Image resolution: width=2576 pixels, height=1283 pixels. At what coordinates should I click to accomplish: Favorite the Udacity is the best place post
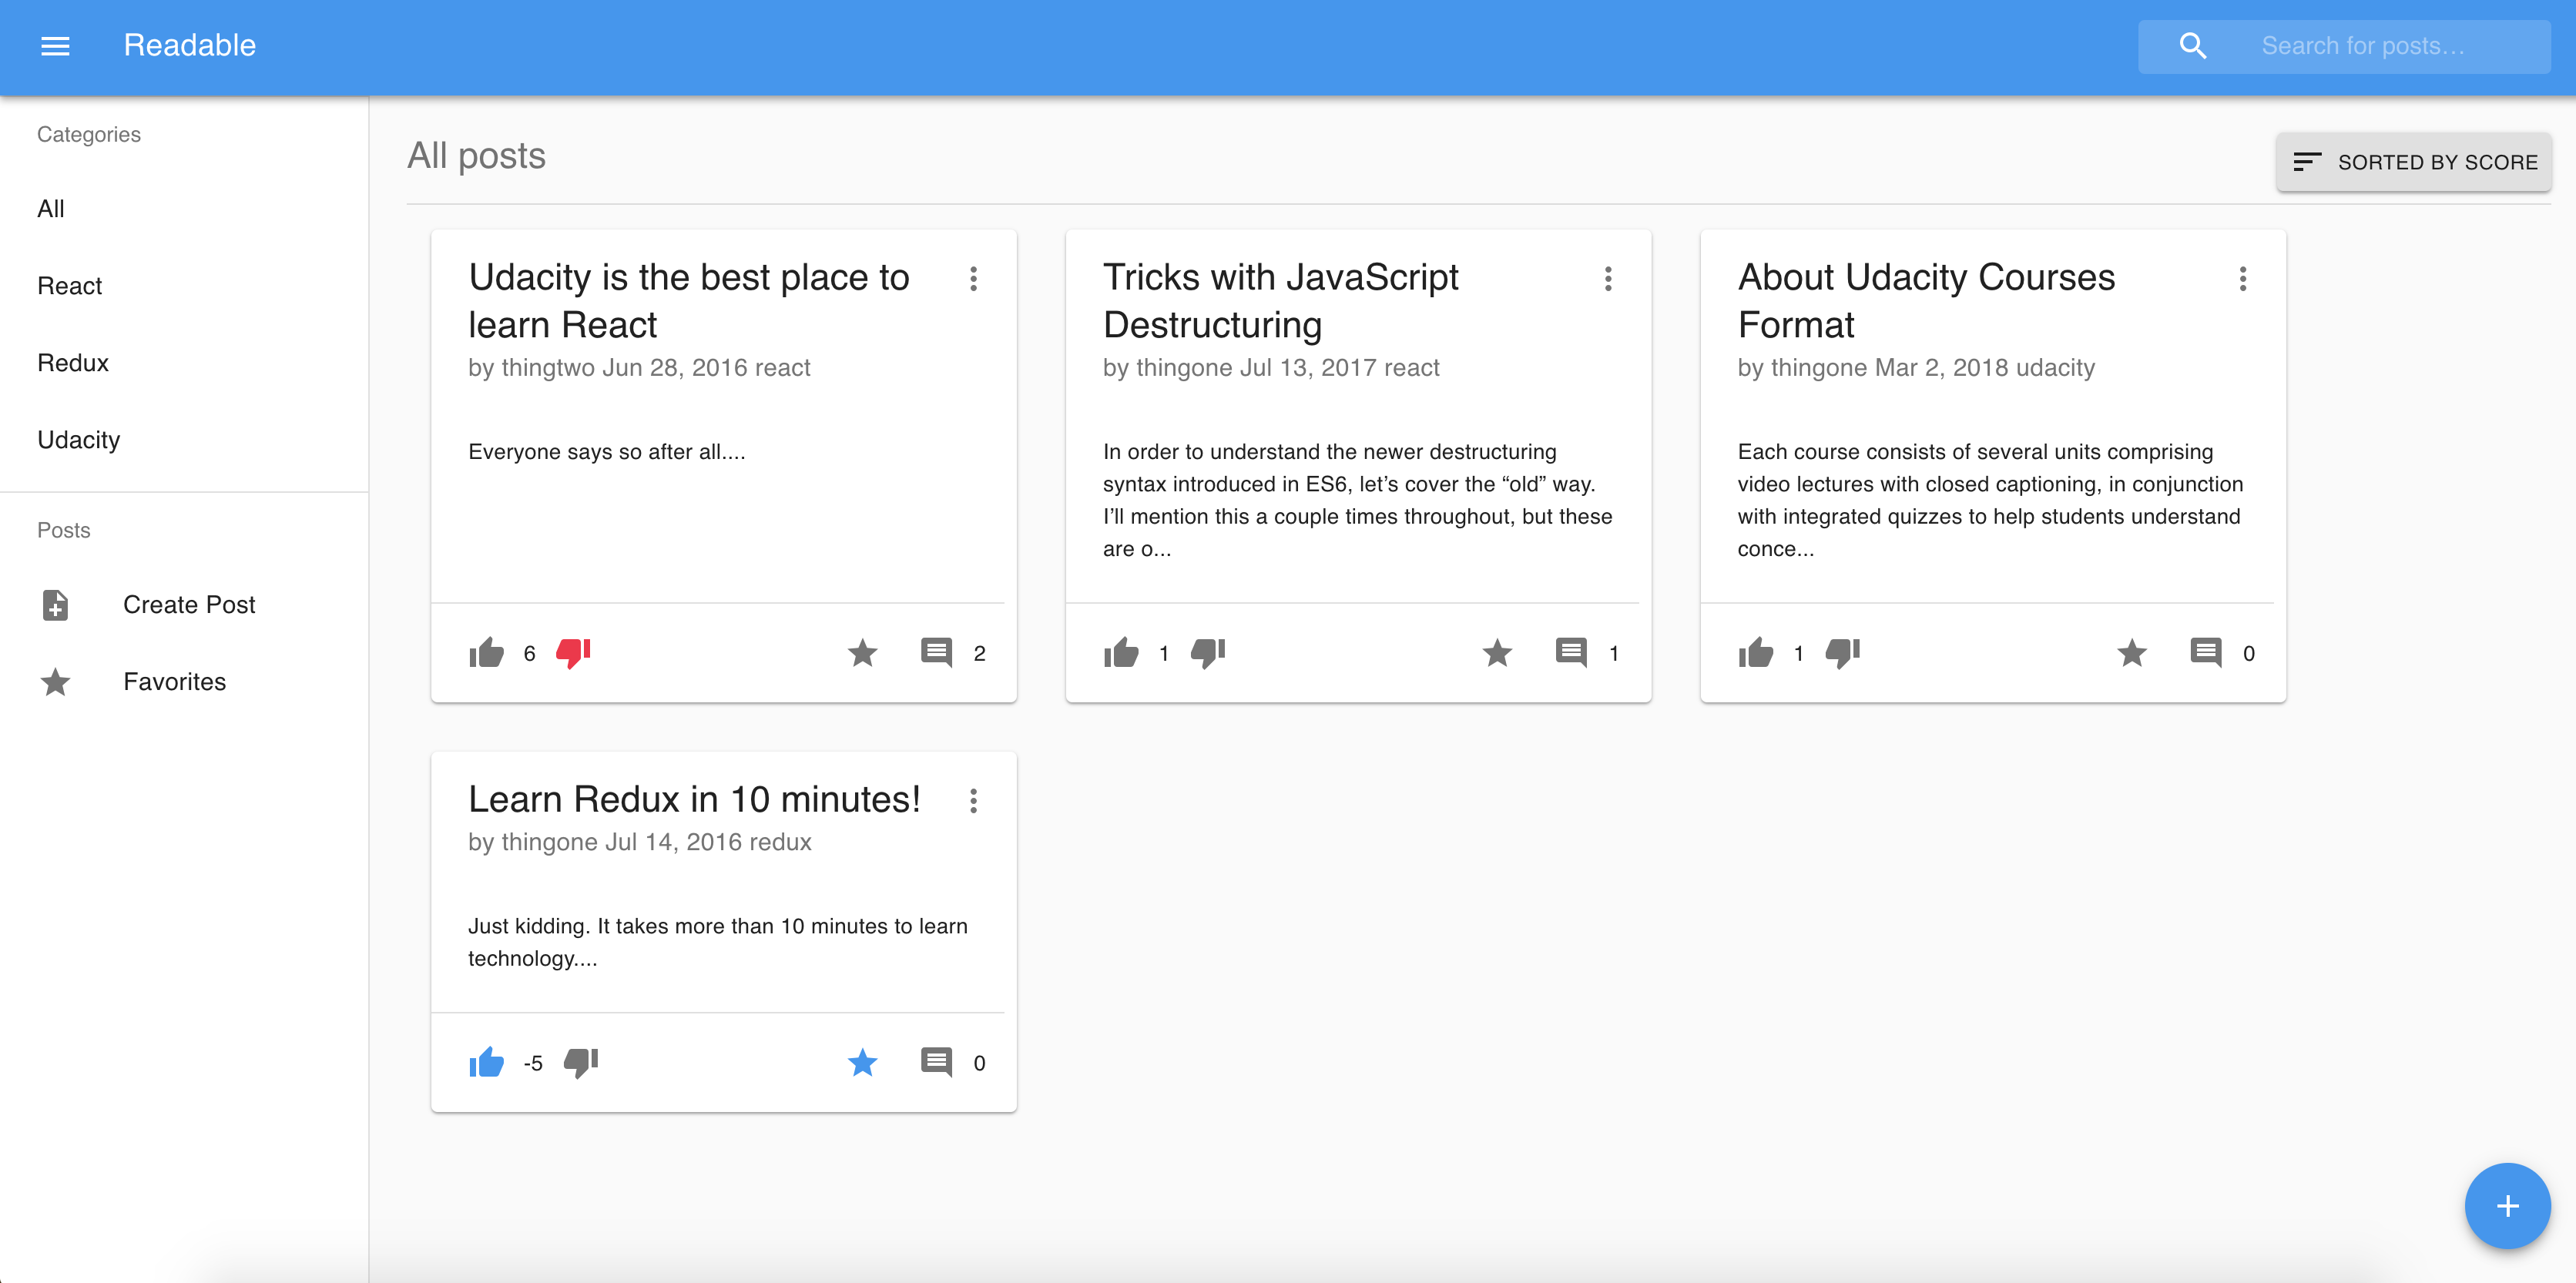coord(862,653)
